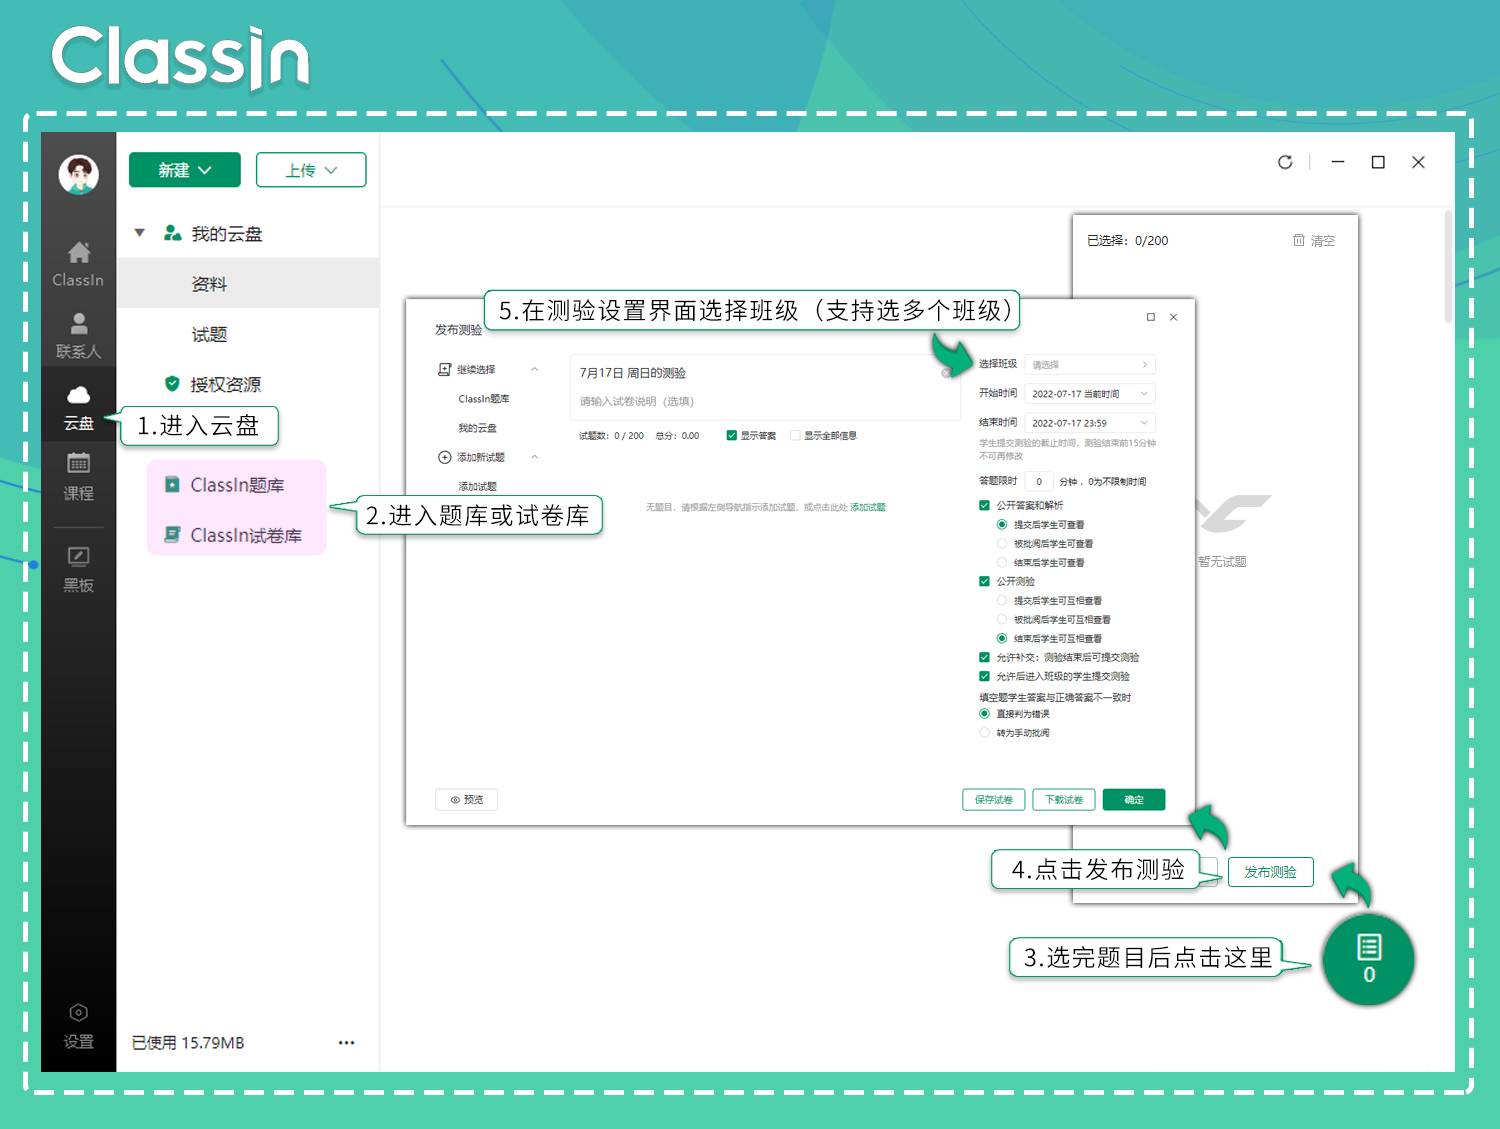Click the 试题数: 0 / 200 text

pyautogui.click(x=611, y=435)
